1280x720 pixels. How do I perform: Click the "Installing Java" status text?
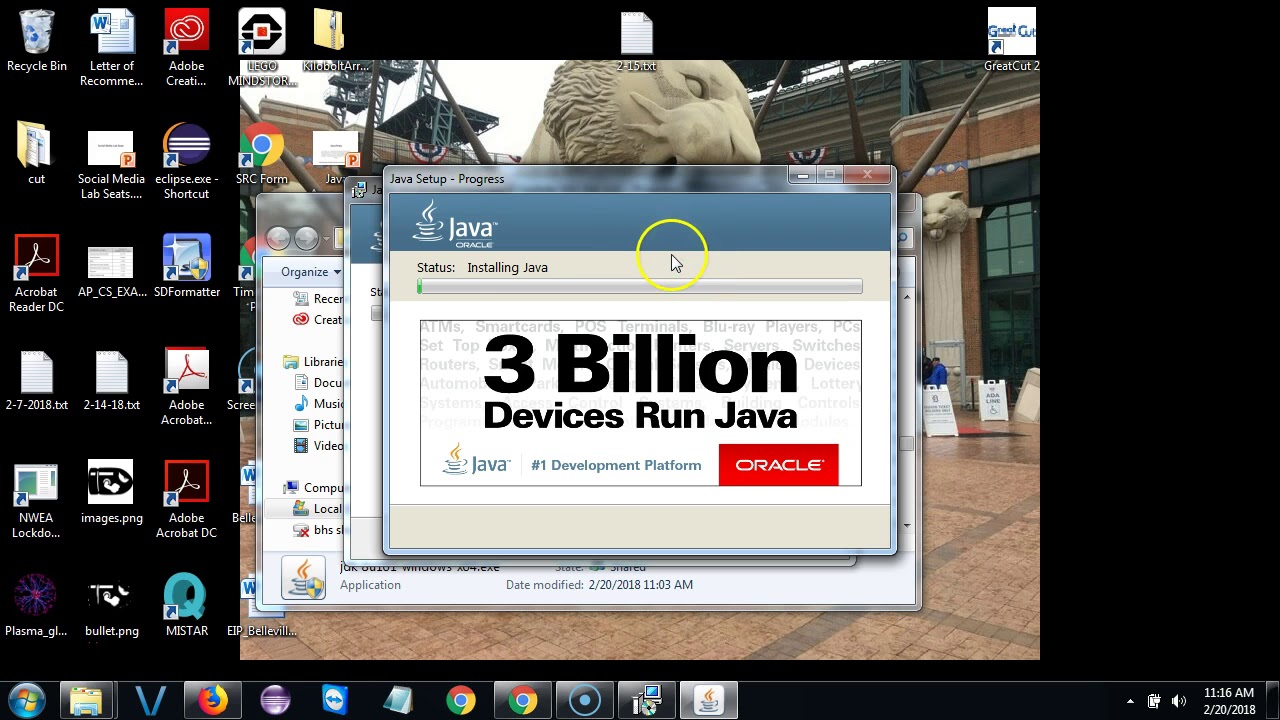pyautogui.click(x=507, y=268)
